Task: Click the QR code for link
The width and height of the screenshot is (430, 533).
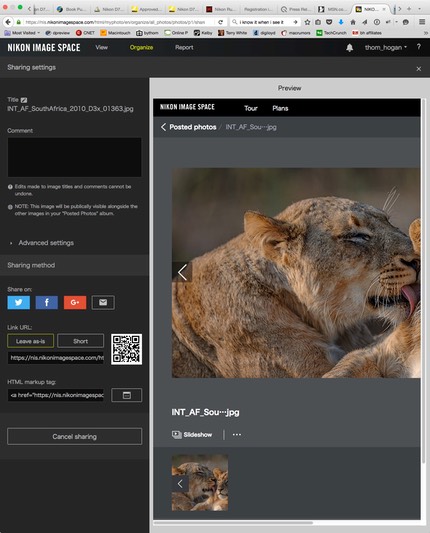Action: 126,349
